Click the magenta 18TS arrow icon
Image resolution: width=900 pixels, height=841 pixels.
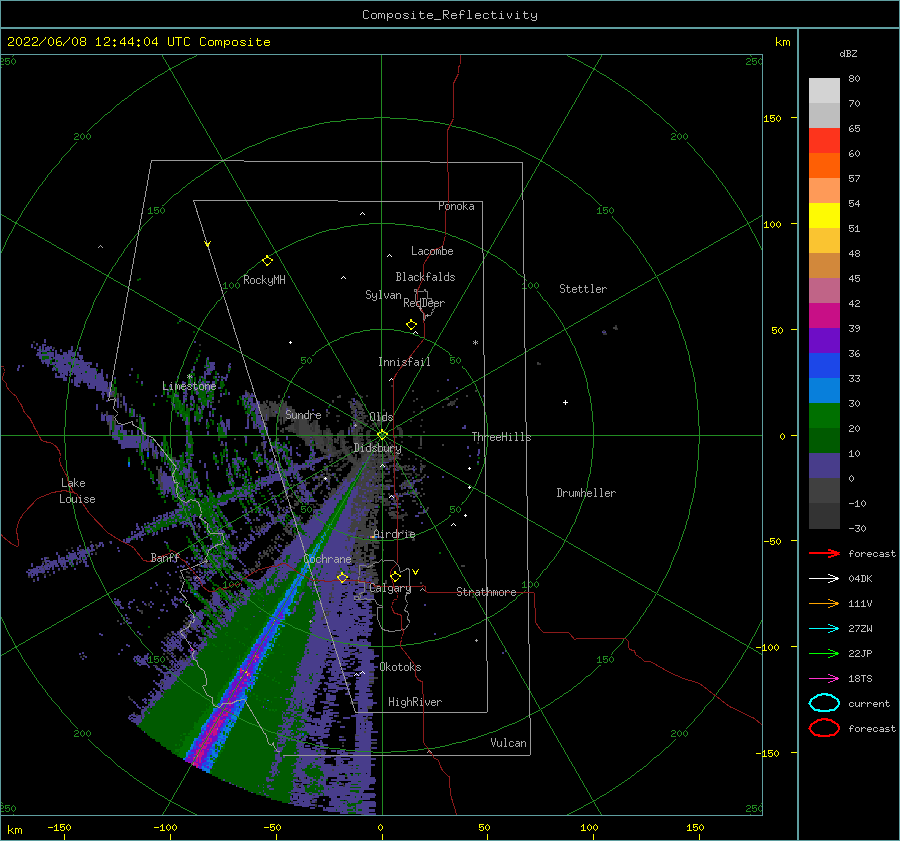click(x=824, y=679)
